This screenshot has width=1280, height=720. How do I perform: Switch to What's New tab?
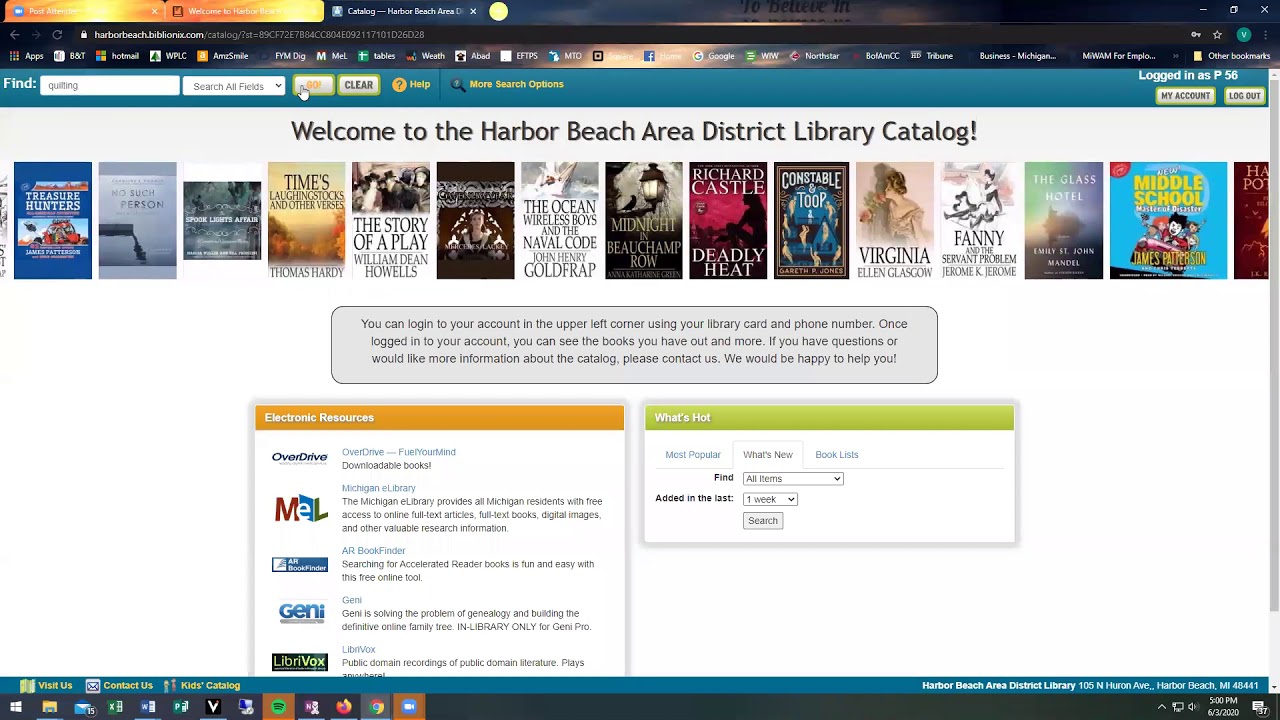click(x=767, y=455)
